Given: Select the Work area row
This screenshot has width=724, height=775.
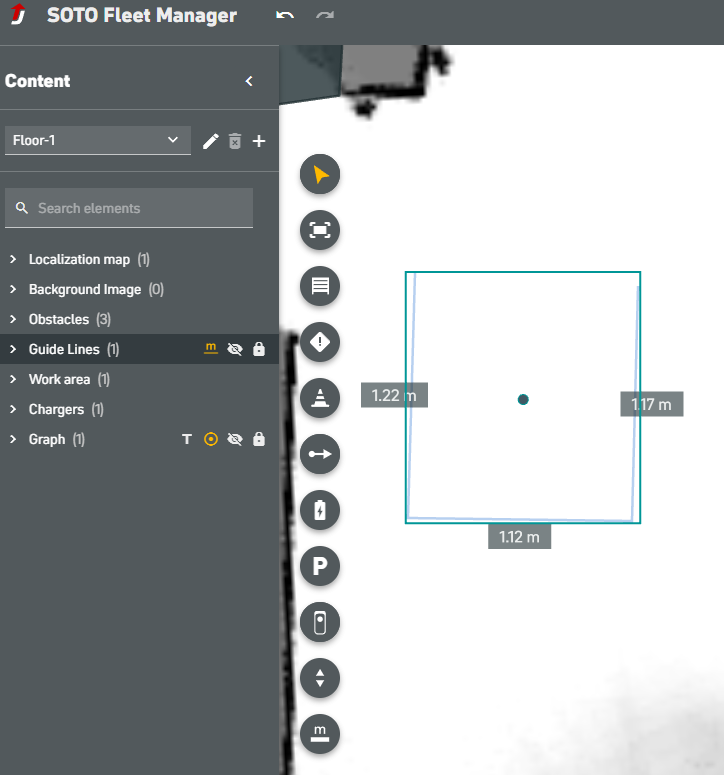Looking at the screenshot, I should coord(139,379).
